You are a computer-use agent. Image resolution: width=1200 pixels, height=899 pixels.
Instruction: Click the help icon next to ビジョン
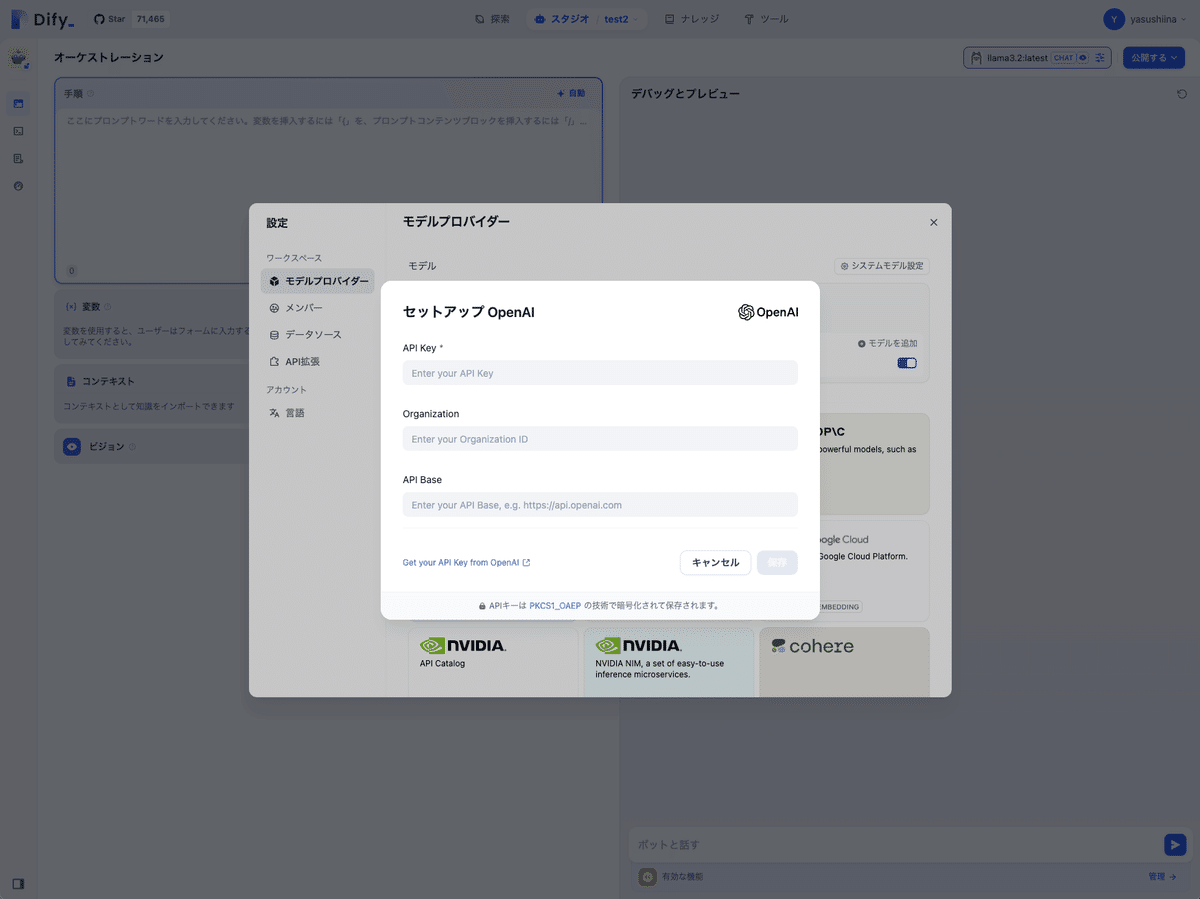pos(132,447)
